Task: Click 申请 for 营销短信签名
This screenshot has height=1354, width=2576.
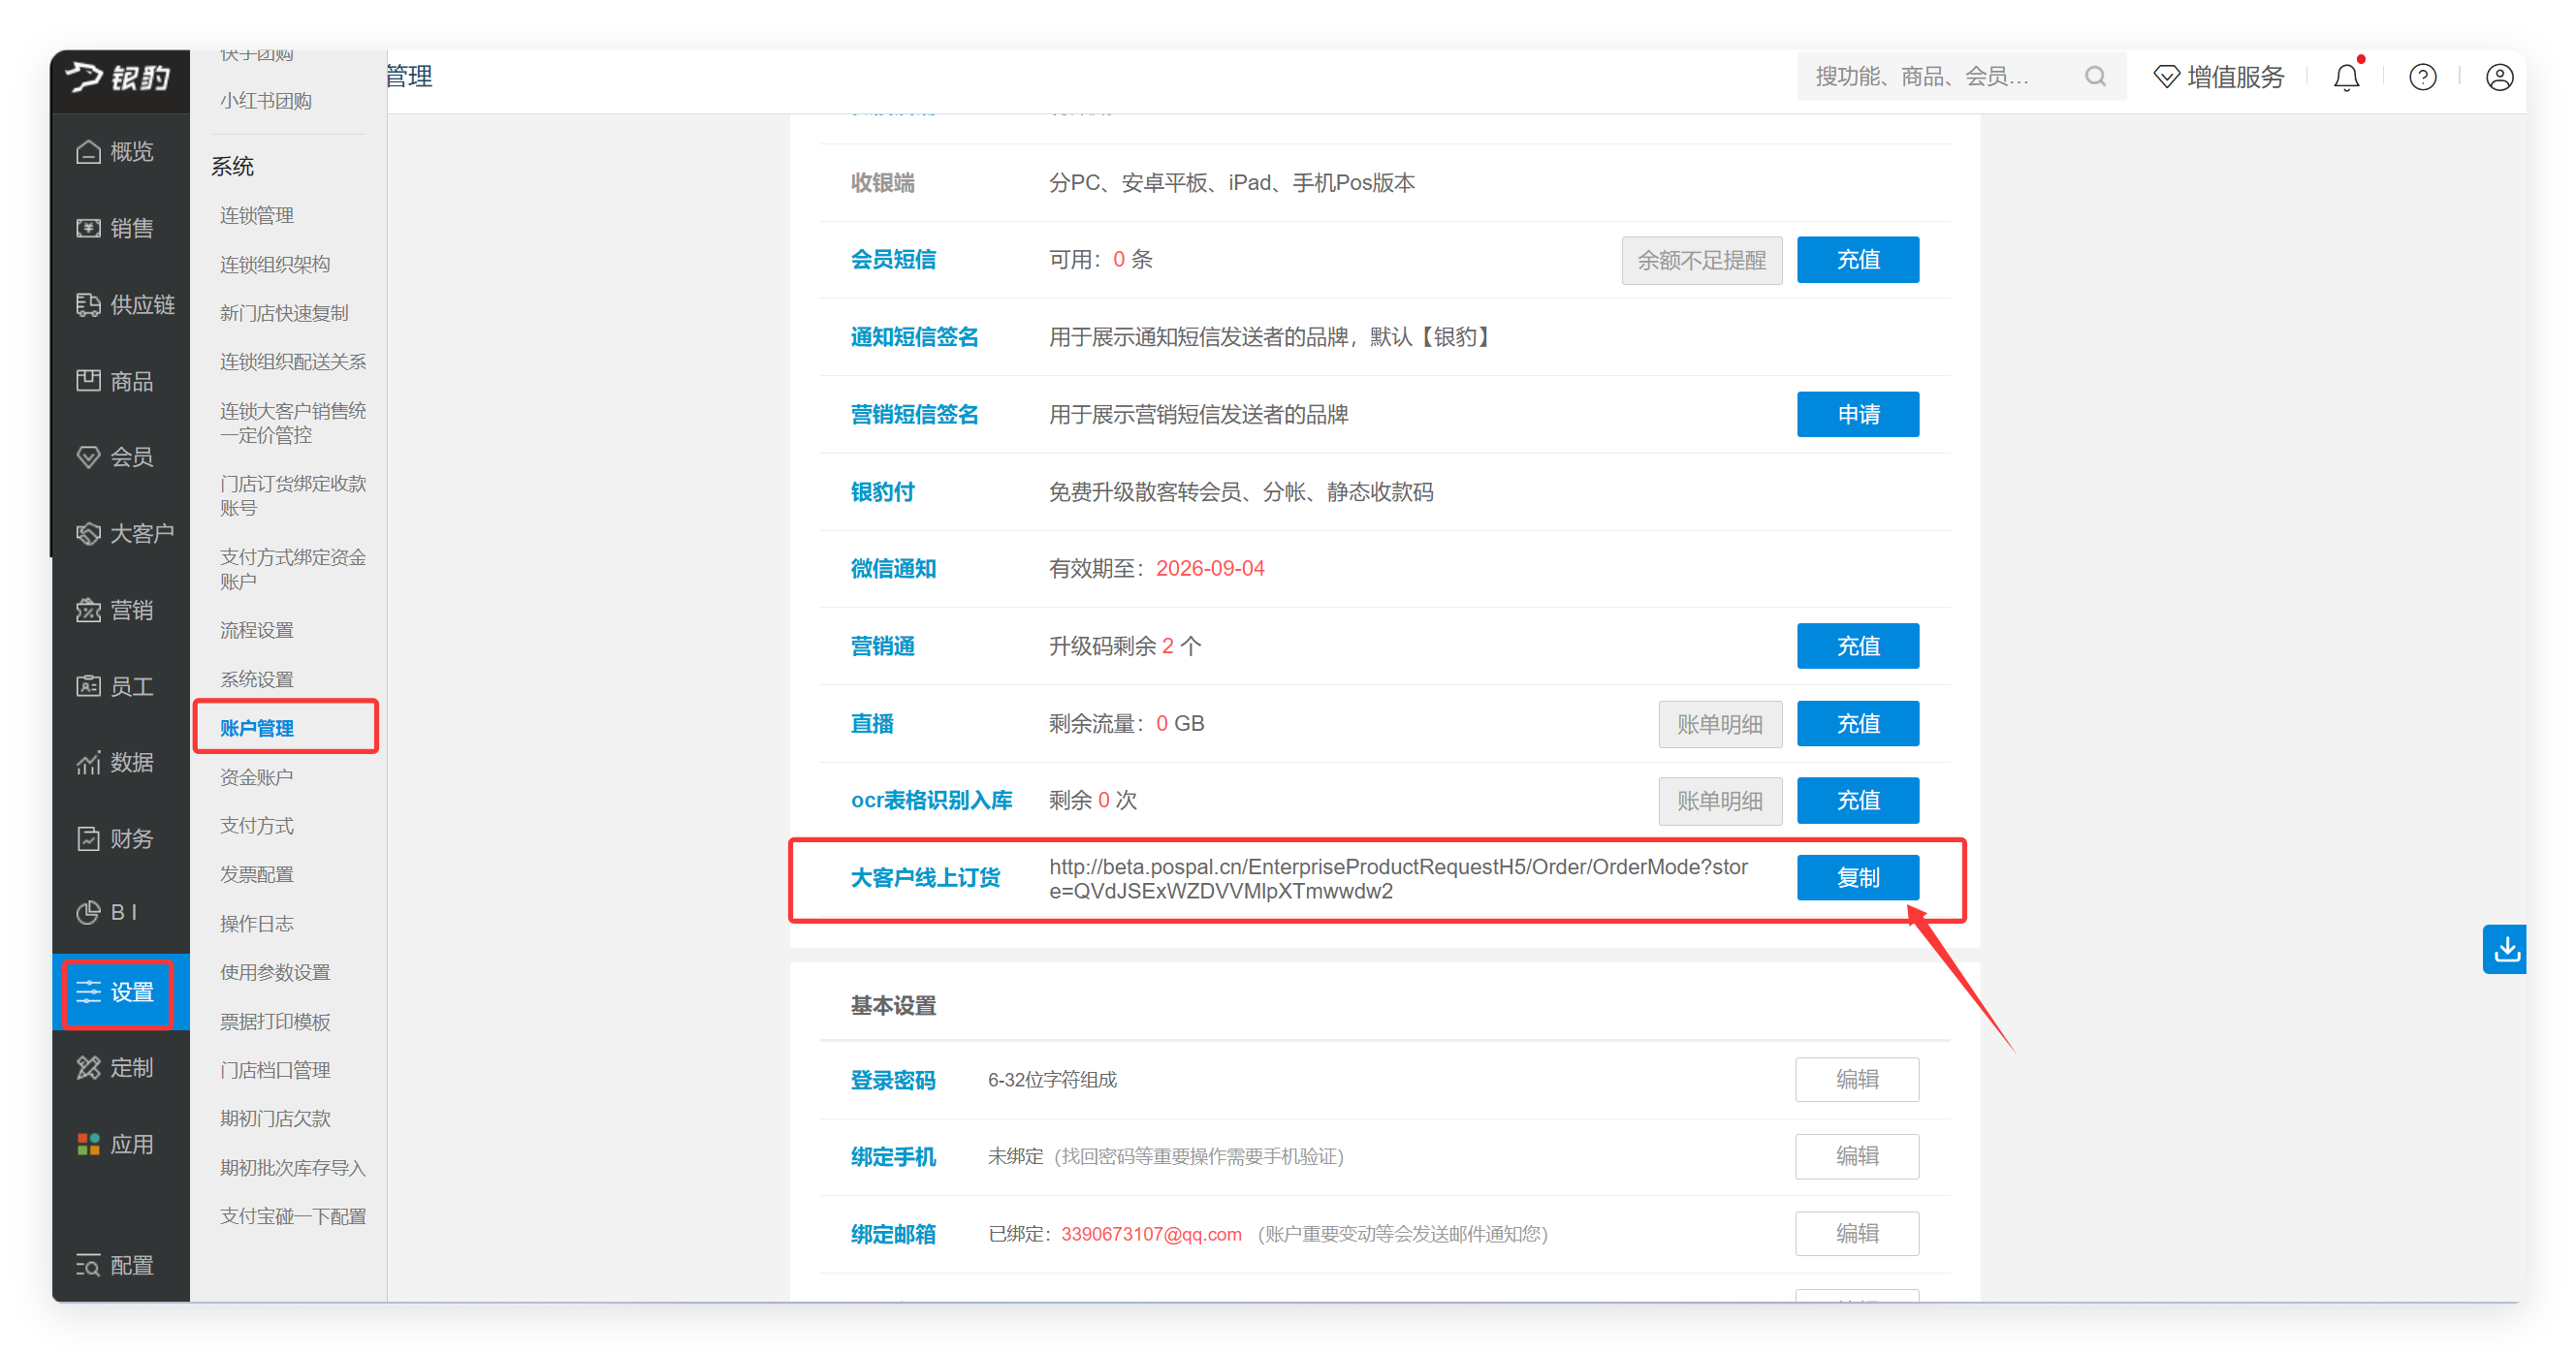Action: point(1858,414)
